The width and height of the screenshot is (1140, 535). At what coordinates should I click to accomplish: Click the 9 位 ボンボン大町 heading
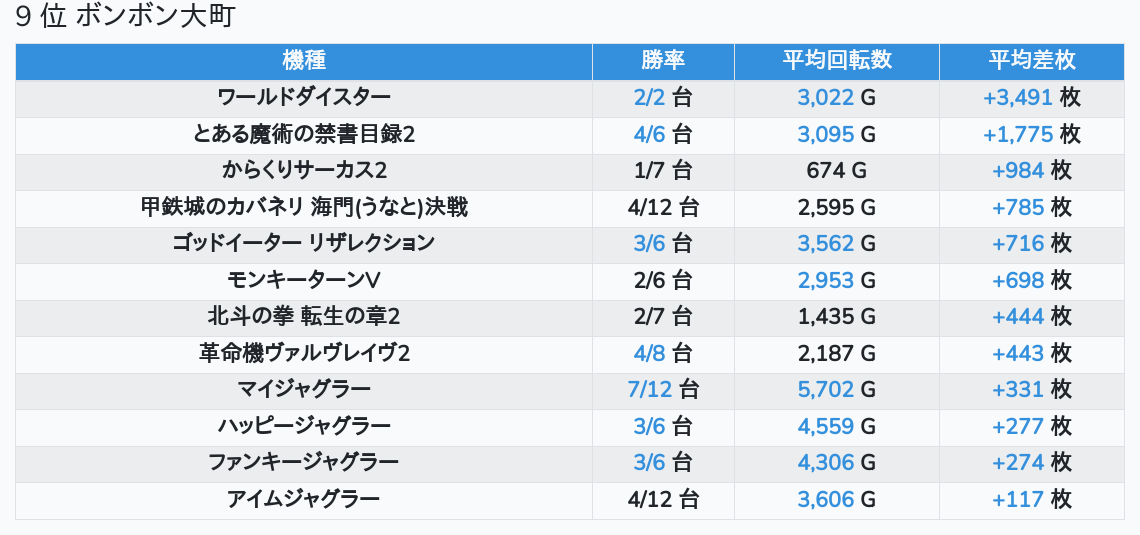point(125,16)
